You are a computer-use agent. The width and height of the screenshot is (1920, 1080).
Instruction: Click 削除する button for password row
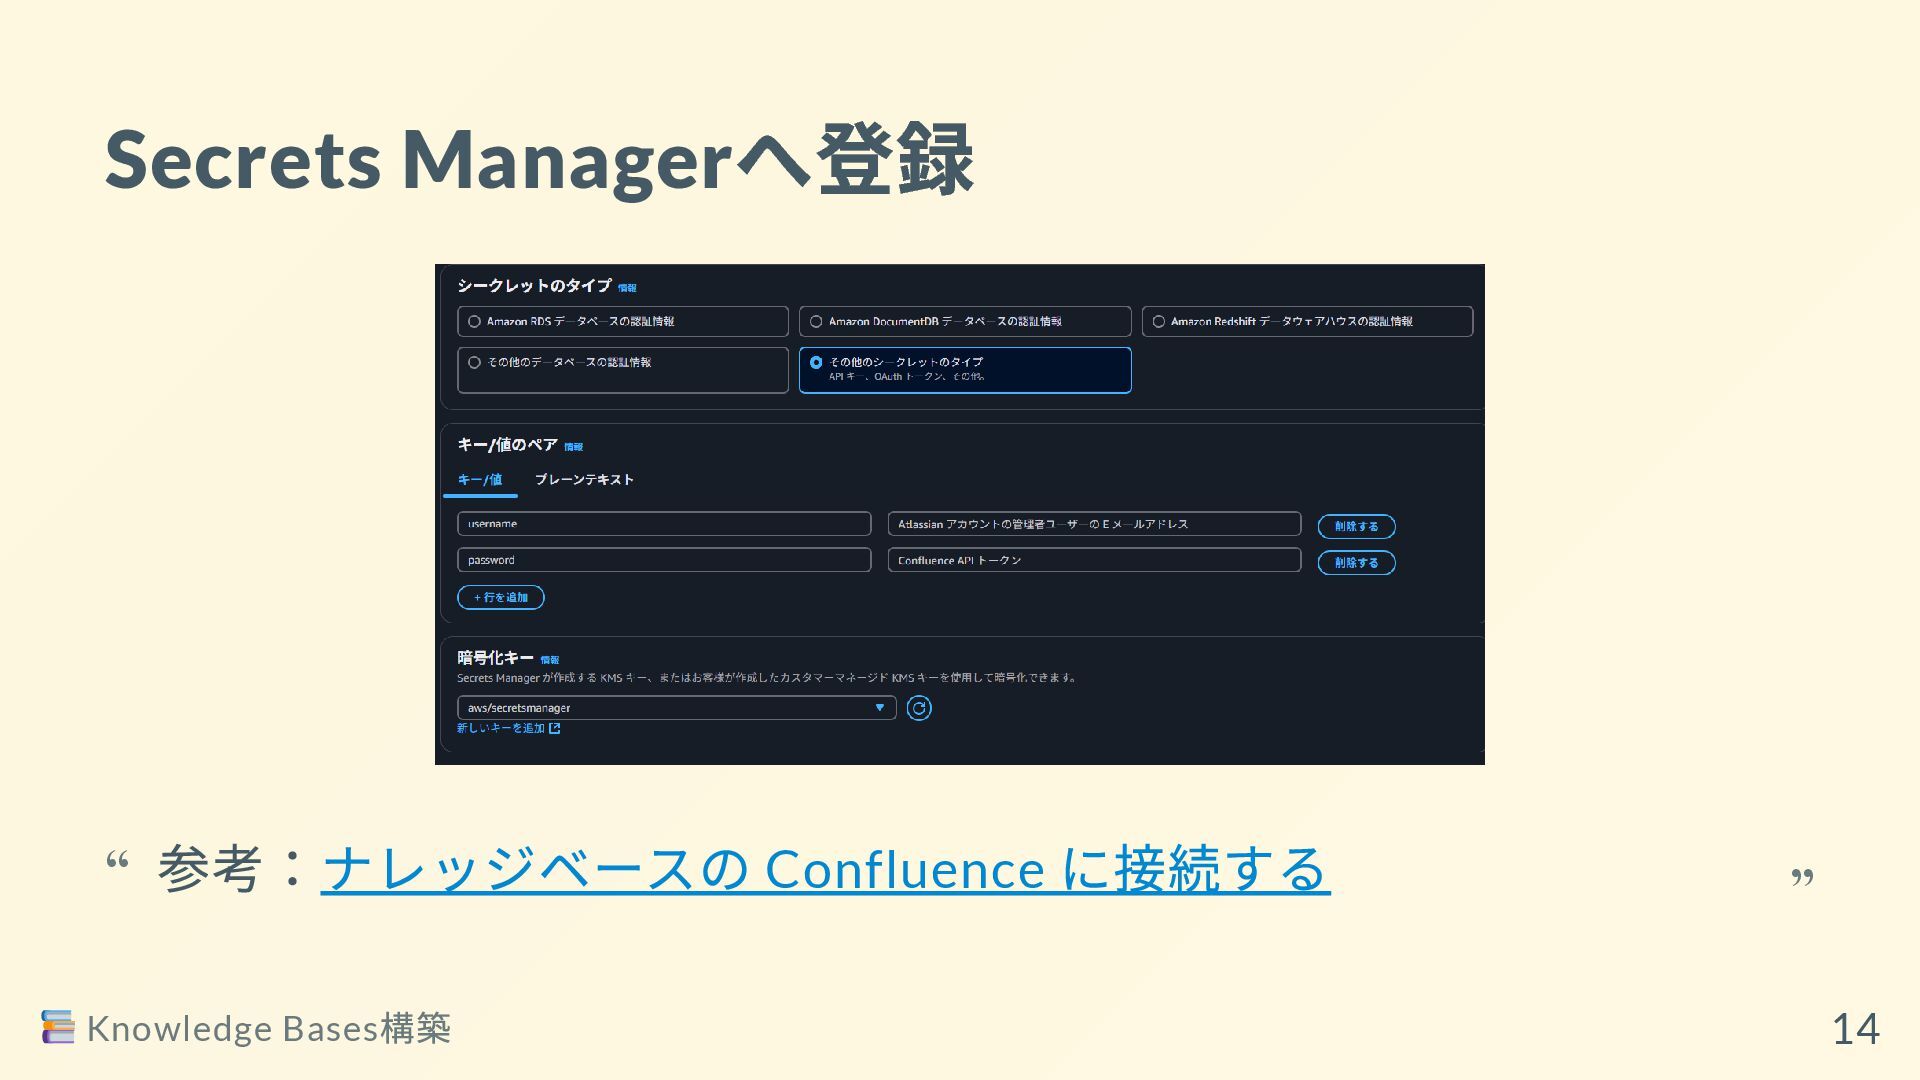tap(1356, 563)
